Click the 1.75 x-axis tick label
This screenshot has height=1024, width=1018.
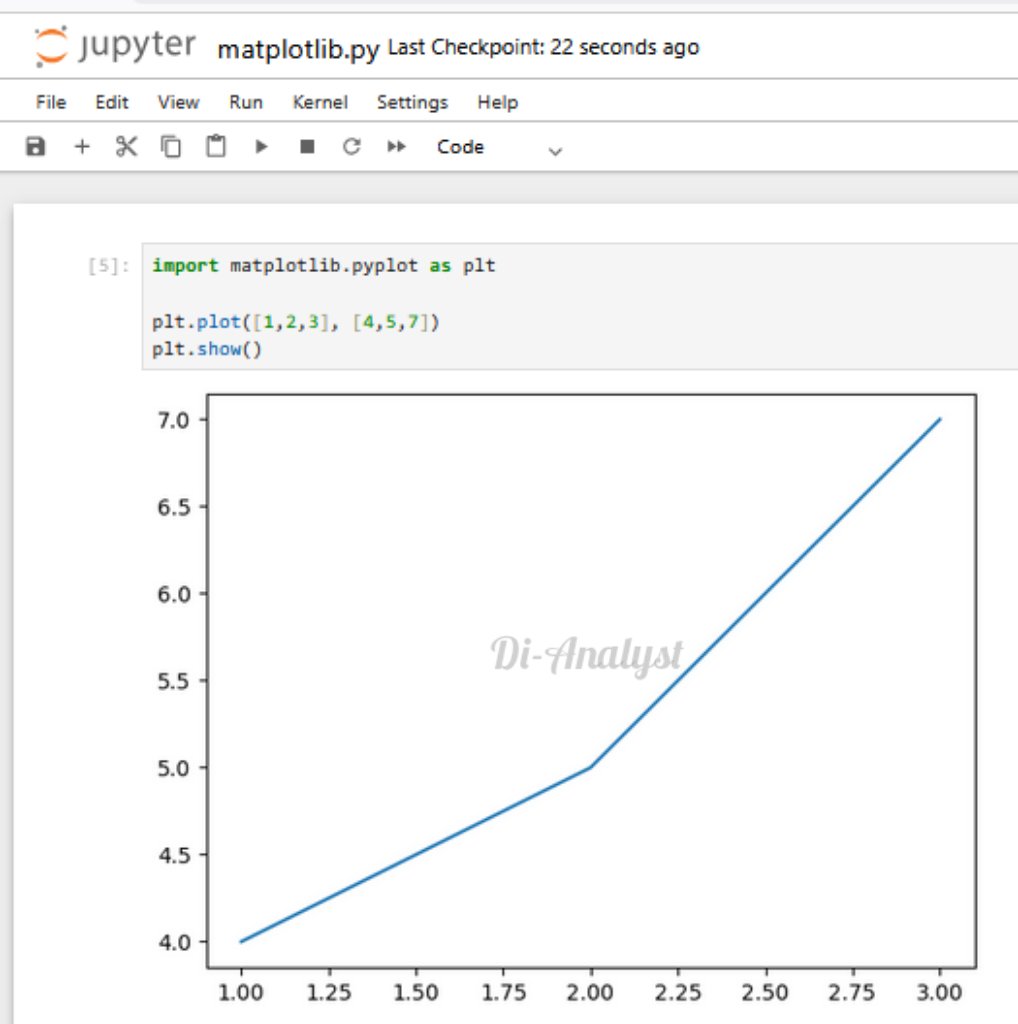pyautogui.click(x=503, y=993)
